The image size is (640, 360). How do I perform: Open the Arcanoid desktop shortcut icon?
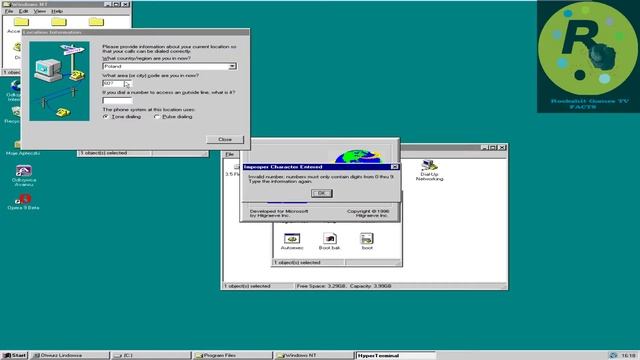pyautogui.click(x=24, y=176)
